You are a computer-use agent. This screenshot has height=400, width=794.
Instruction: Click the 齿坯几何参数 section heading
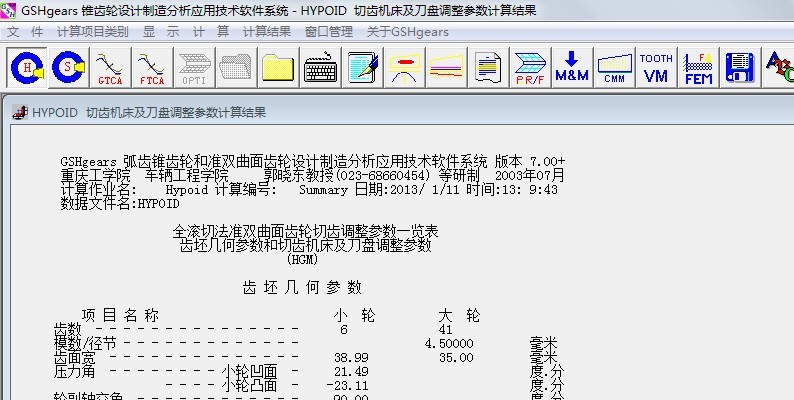(302, 288)
